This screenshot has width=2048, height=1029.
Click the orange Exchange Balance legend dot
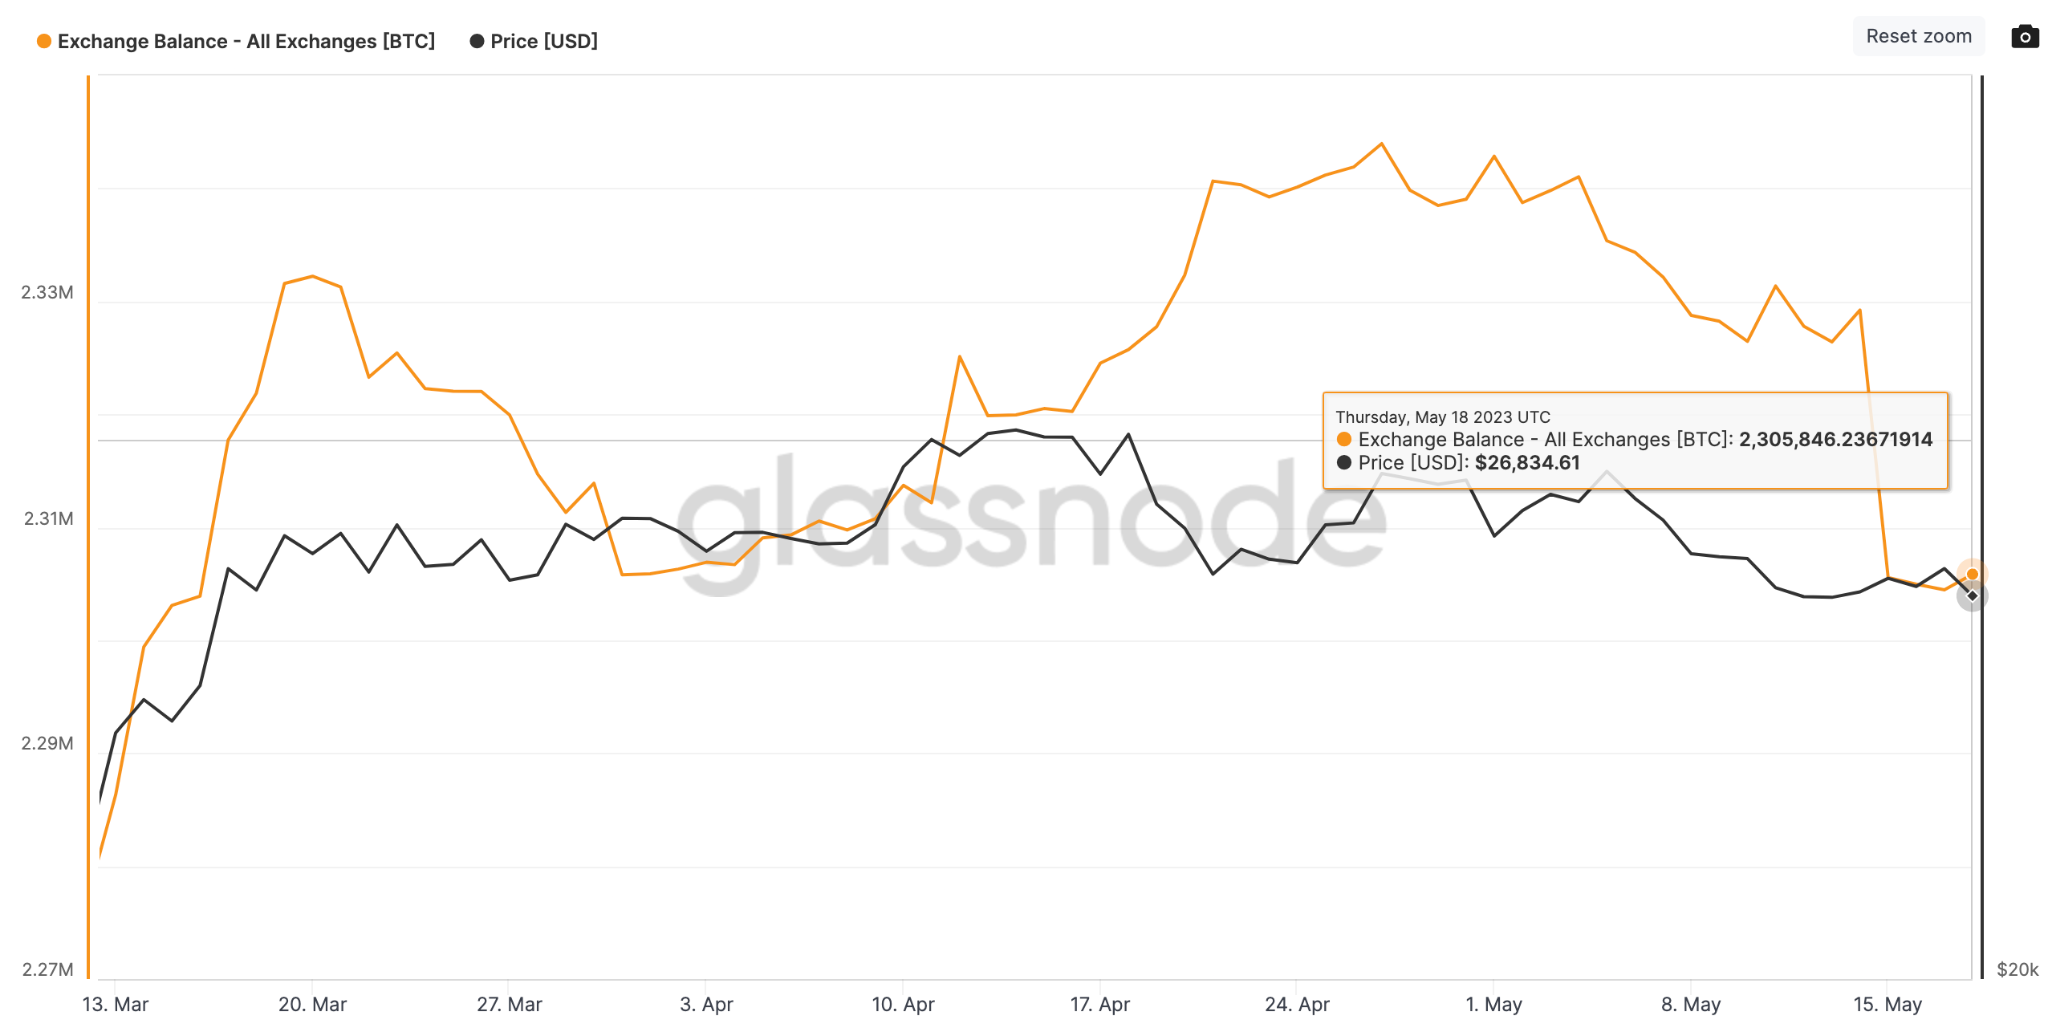tap(43, 41)
